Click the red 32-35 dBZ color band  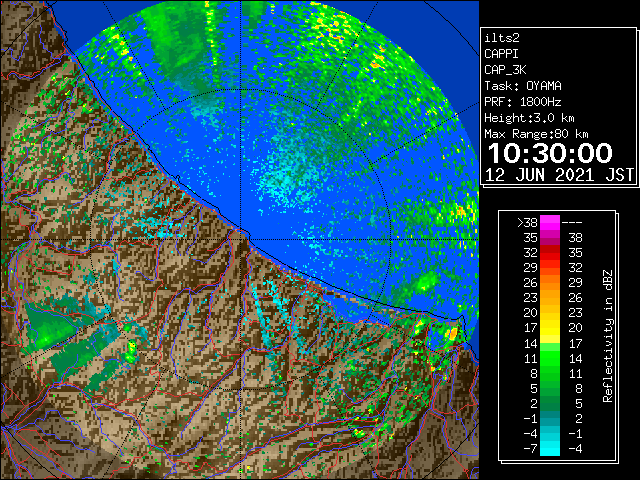coord(550,253)
